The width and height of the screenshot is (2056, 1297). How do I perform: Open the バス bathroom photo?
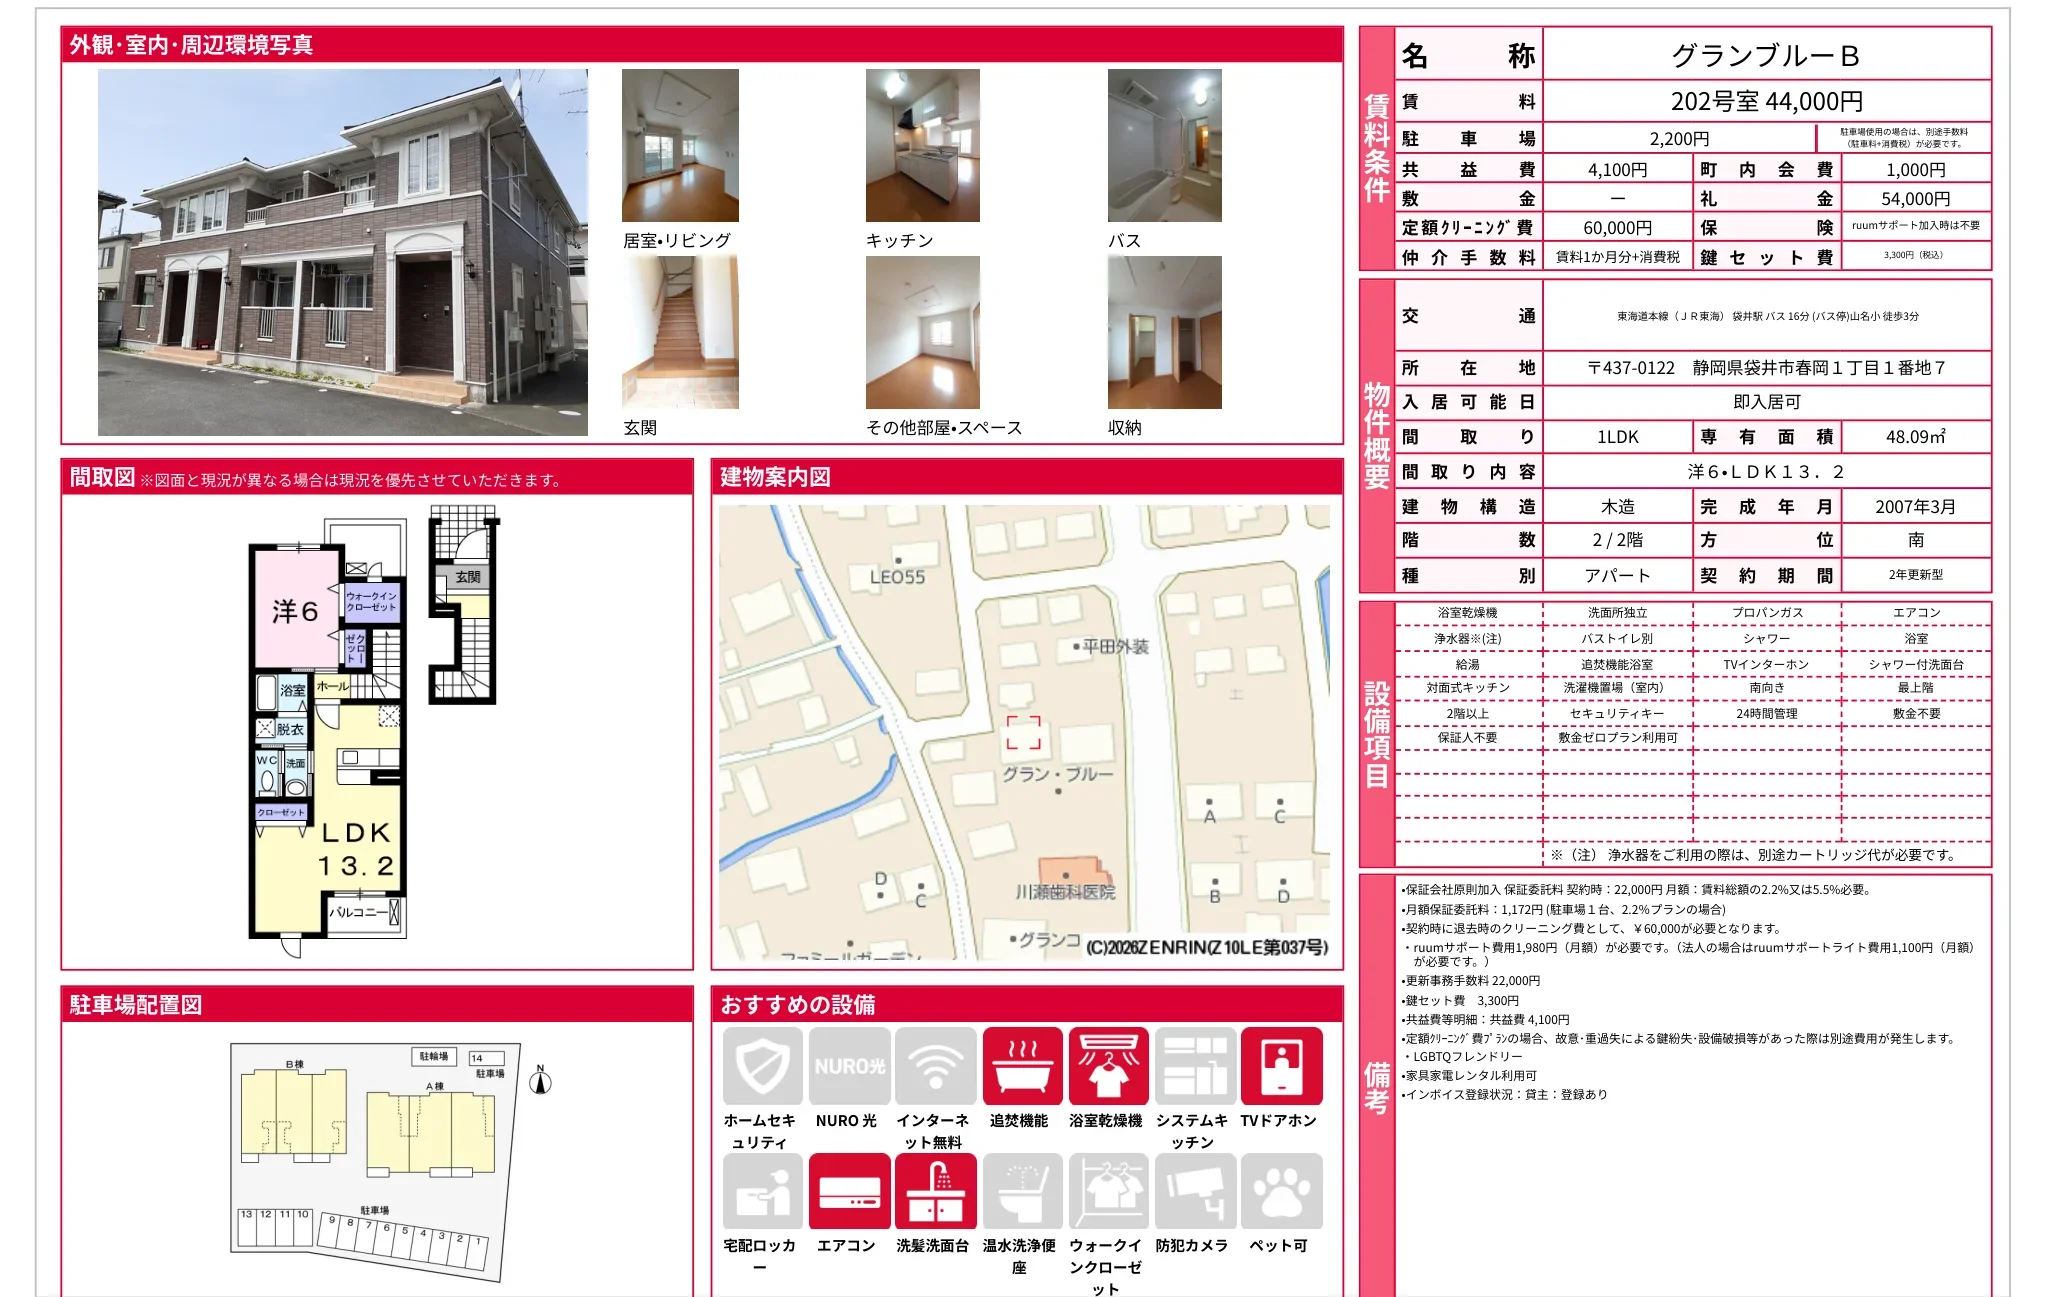[1165, 145]
